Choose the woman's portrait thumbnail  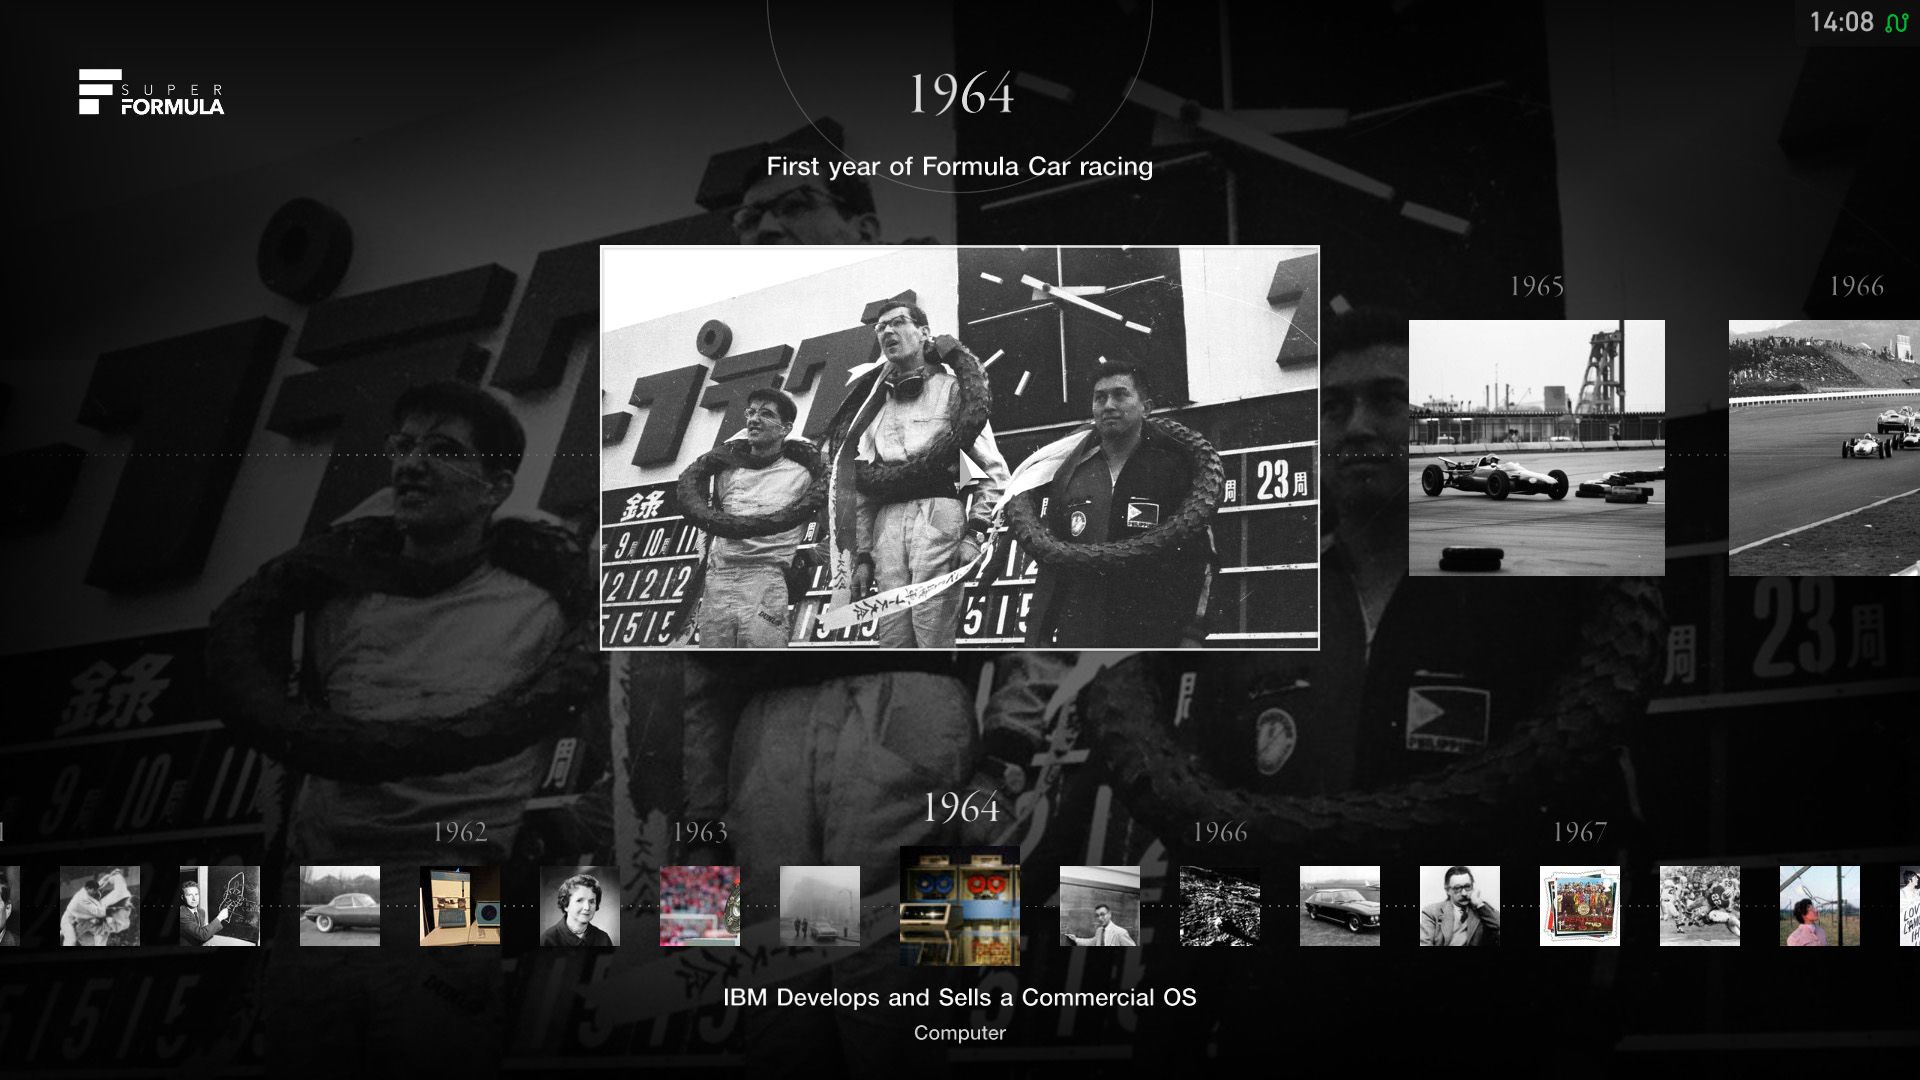tap(580, 906)
